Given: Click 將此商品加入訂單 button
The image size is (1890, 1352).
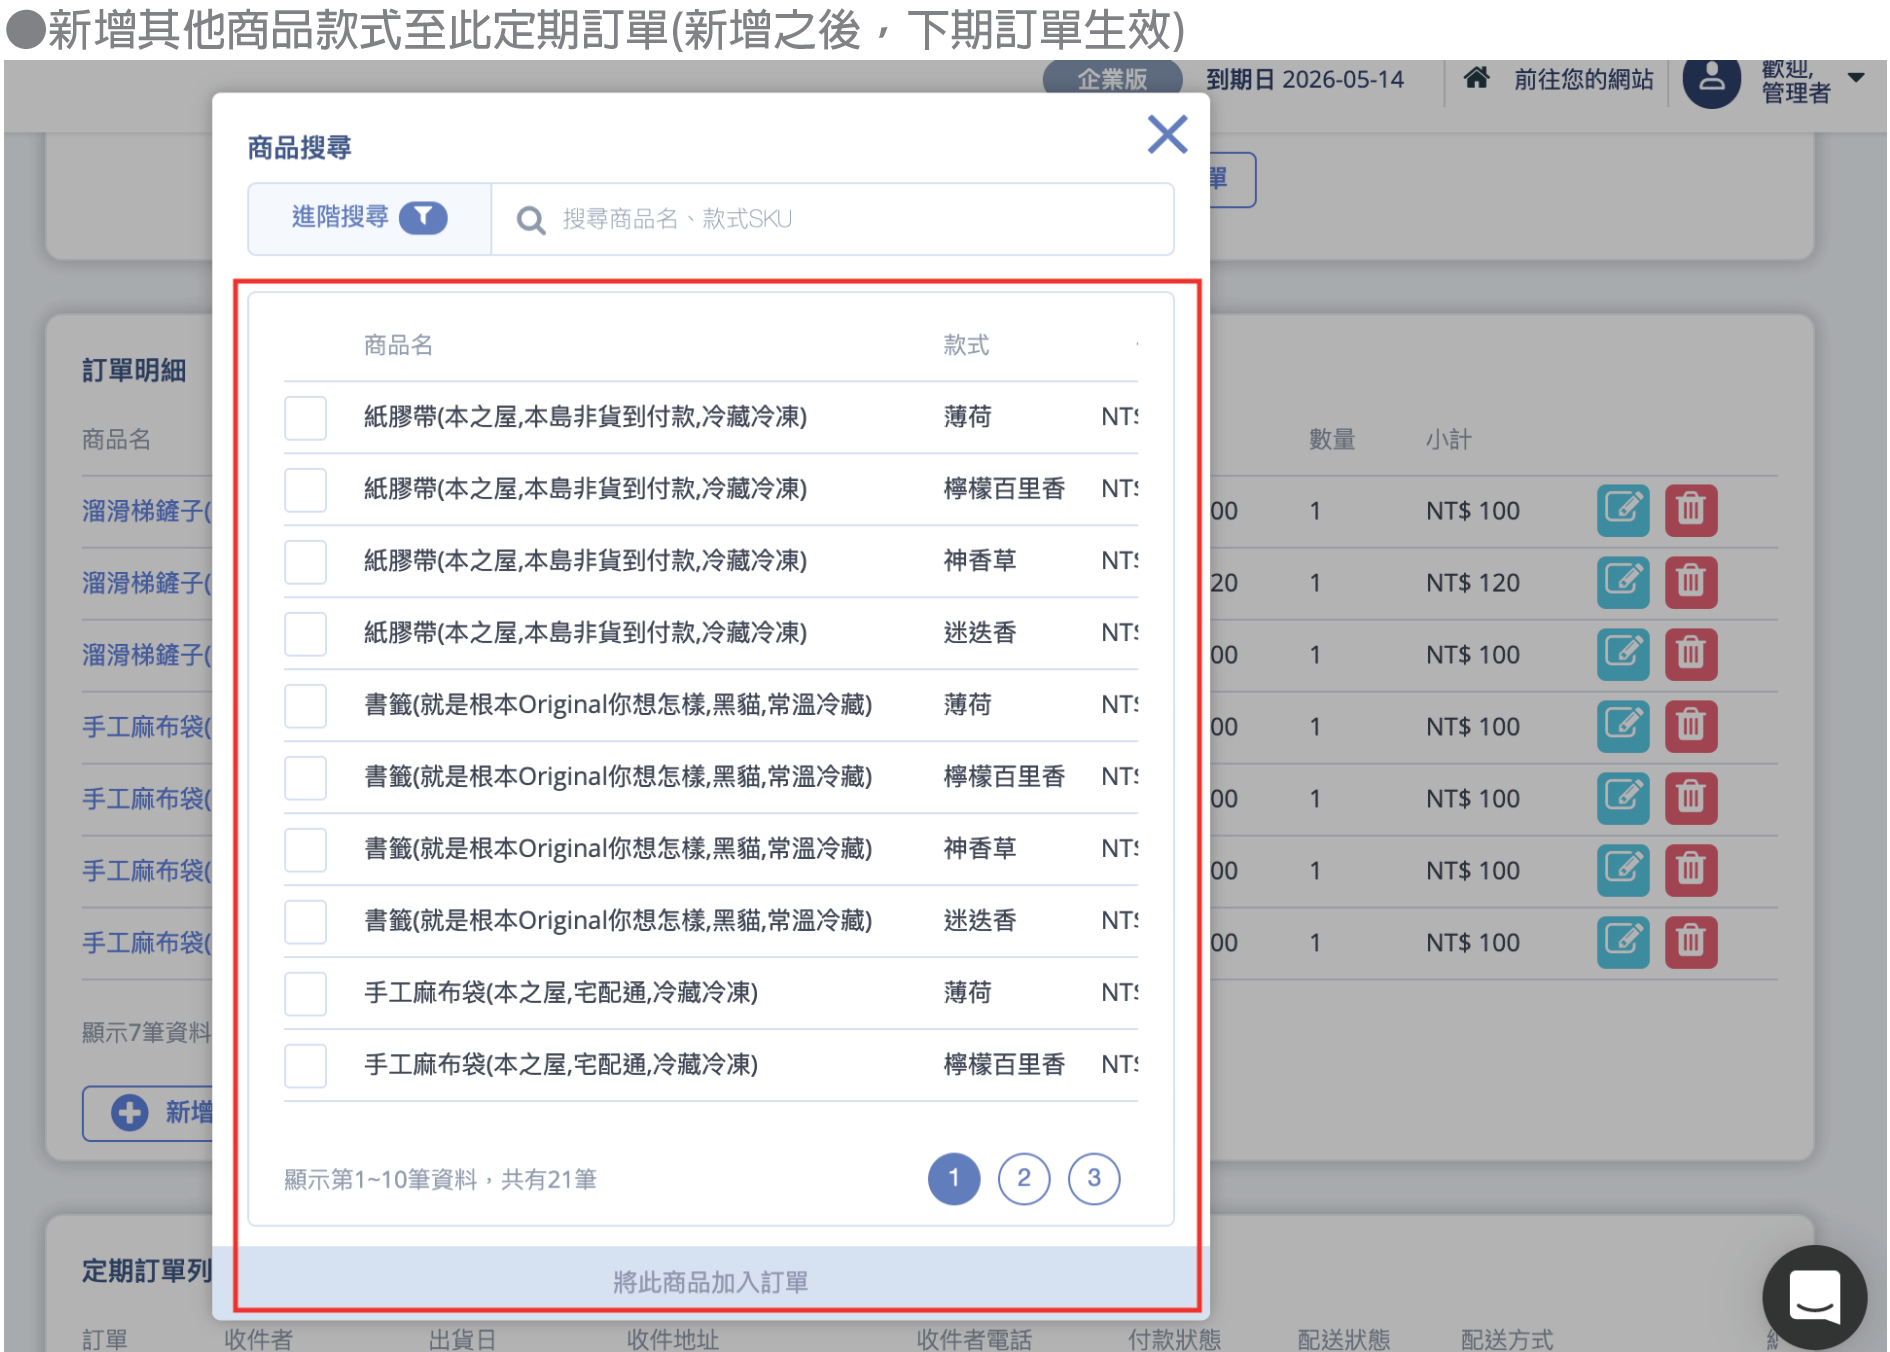Looking at the screenshot, I should 711,1281.
